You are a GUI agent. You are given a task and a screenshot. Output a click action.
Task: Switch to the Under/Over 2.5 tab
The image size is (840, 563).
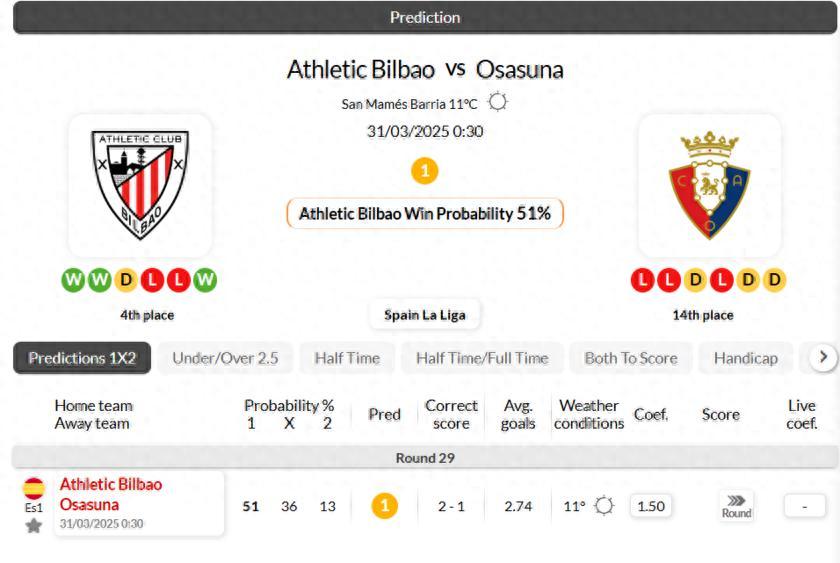(x=225, y=358)
